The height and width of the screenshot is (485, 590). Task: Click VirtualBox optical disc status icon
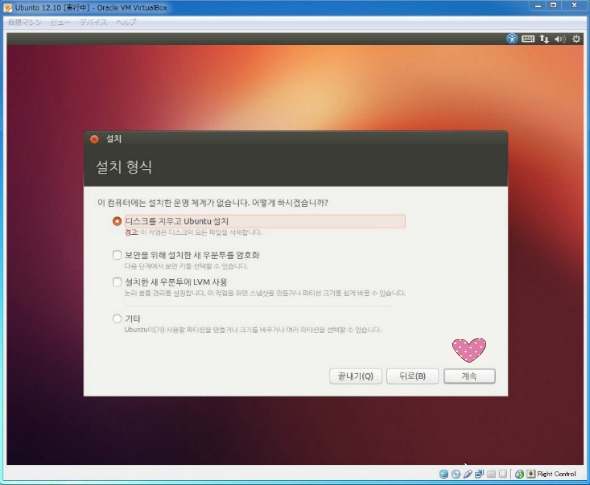[x=456, y=474]
